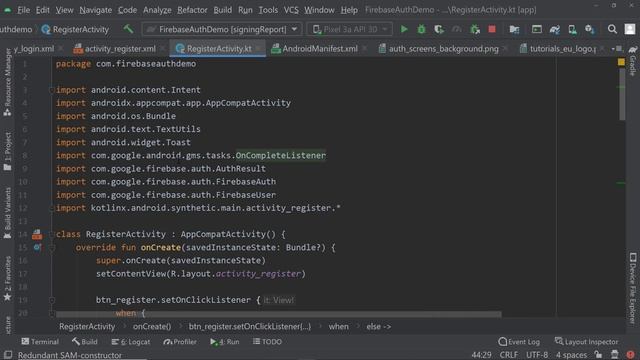640x360 pixels.
Task: Open the SDK Manager toolbar icon
Action: tap(589, 29)
